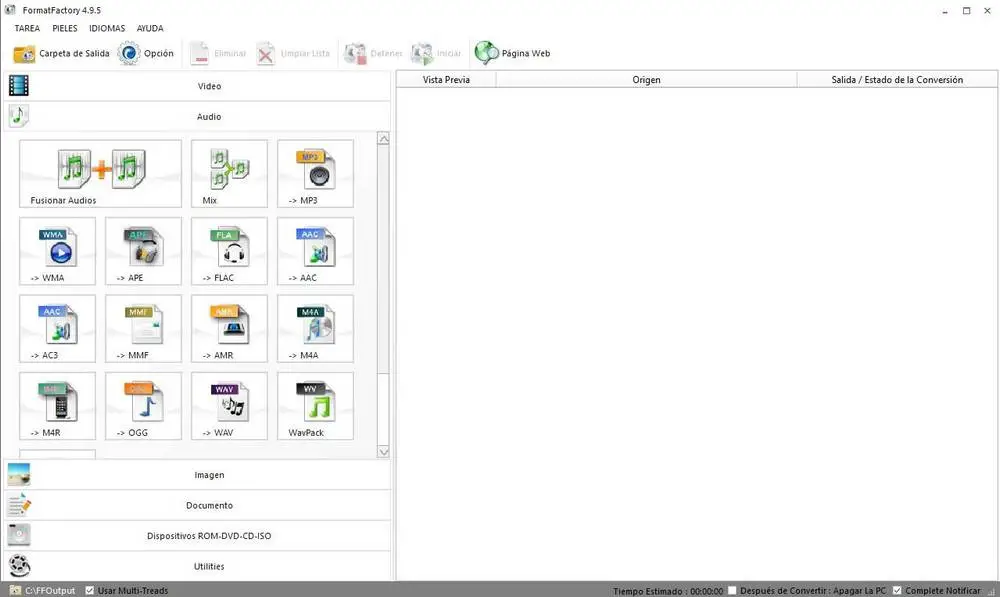The height and width of the screenshot is (597, 1000).
Task: Open the AYUDA menu
Action: point(150,28)
